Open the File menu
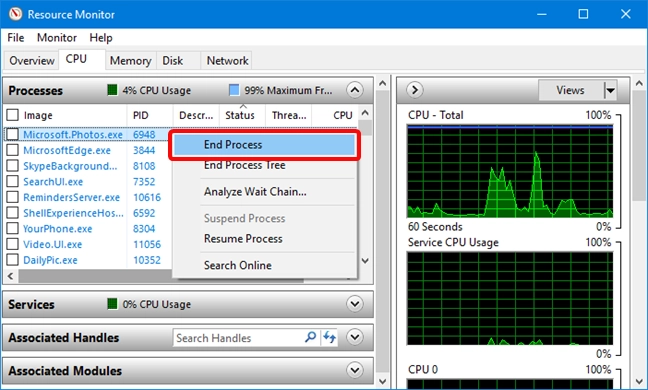The image size is (648, 390). (x=16, y=38)
